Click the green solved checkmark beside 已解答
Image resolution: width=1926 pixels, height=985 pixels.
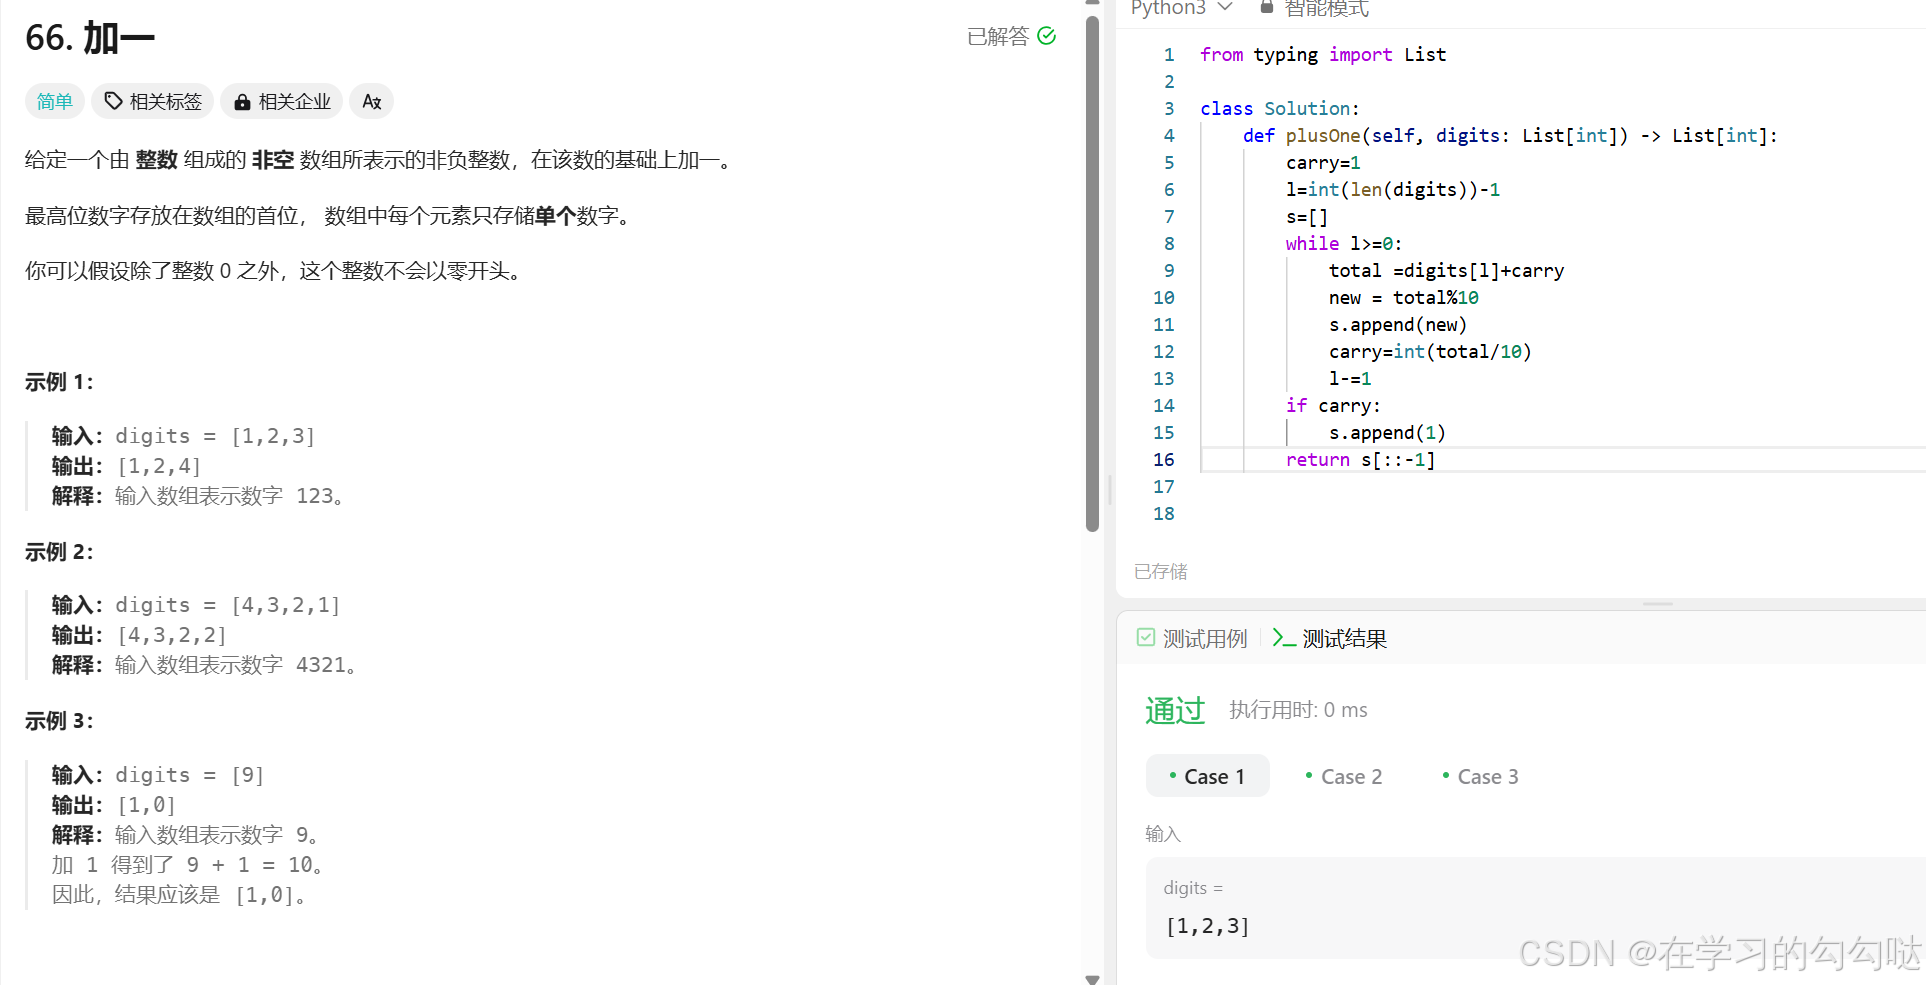[1047, 36]
